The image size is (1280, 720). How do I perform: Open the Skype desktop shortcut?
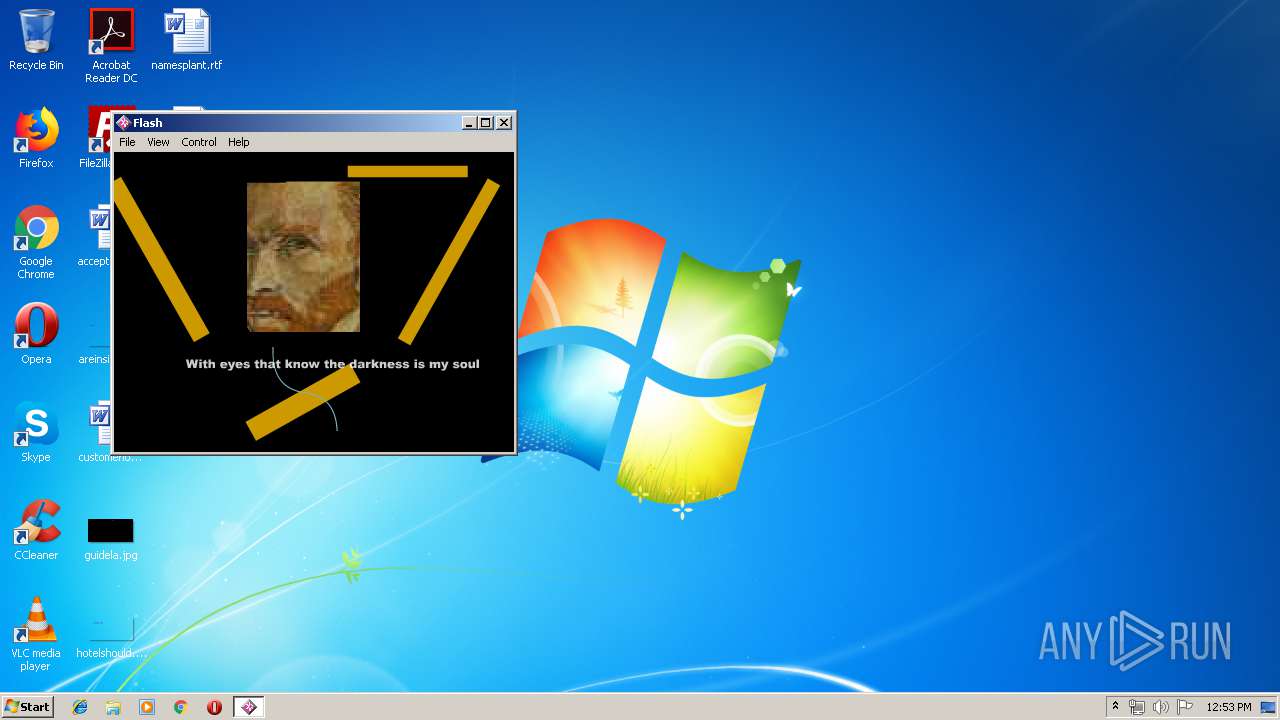(36, 432)
